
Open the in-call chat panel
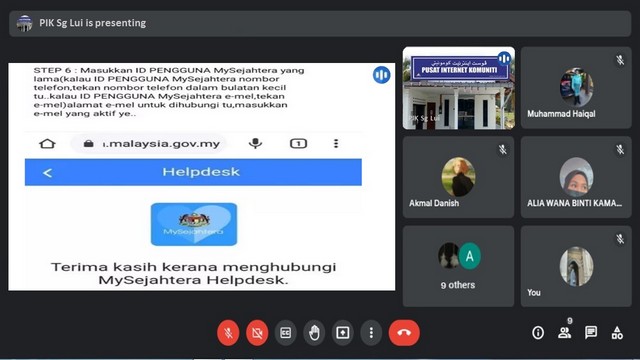coord(591,333)
